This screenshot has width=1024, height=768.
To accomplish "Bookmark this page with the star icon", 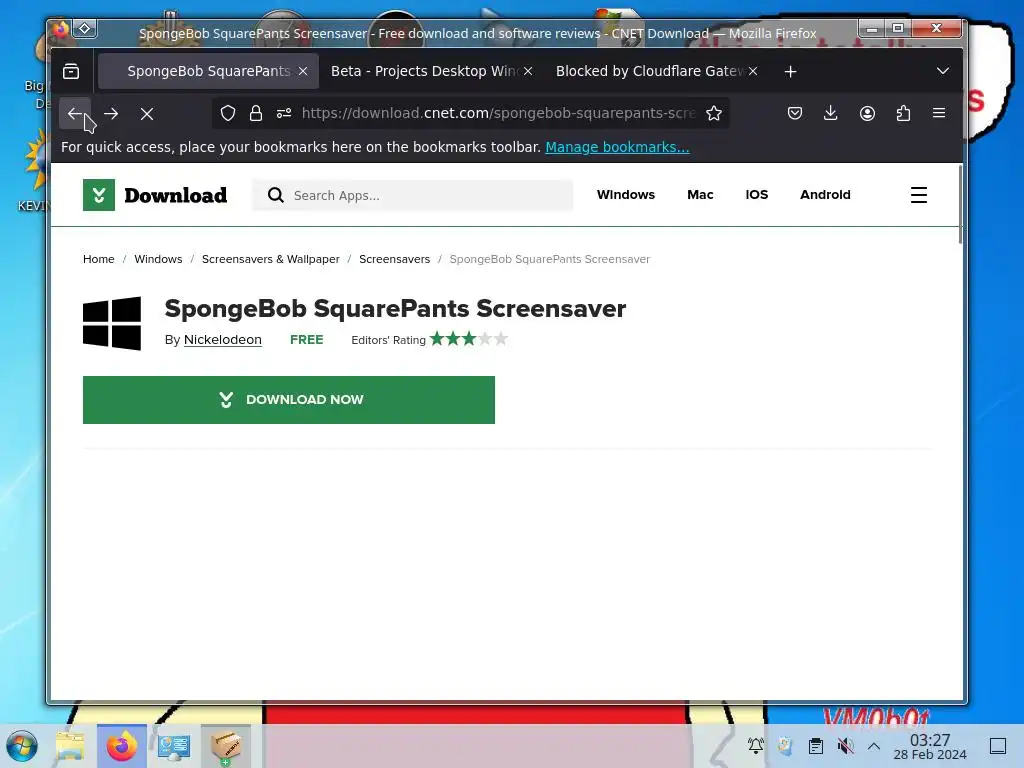I will (714, 114).
